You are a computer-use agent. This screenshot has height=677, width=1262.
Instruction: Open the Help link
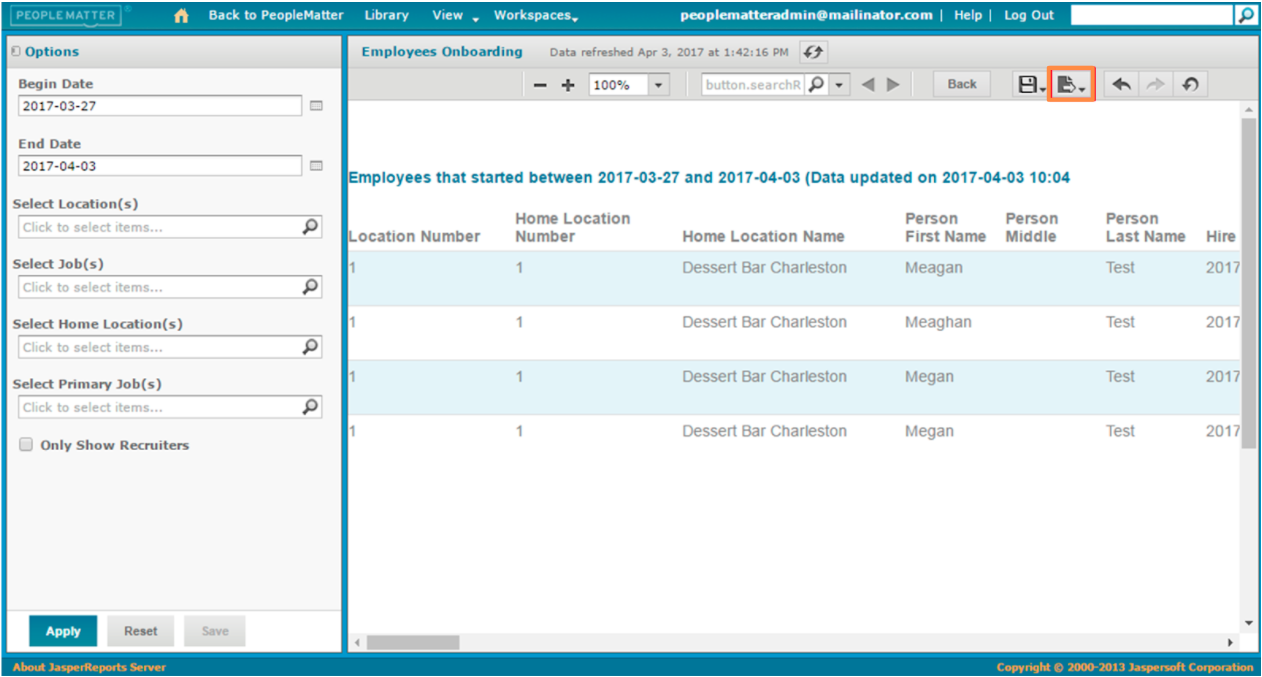click(x=967, y=16)
